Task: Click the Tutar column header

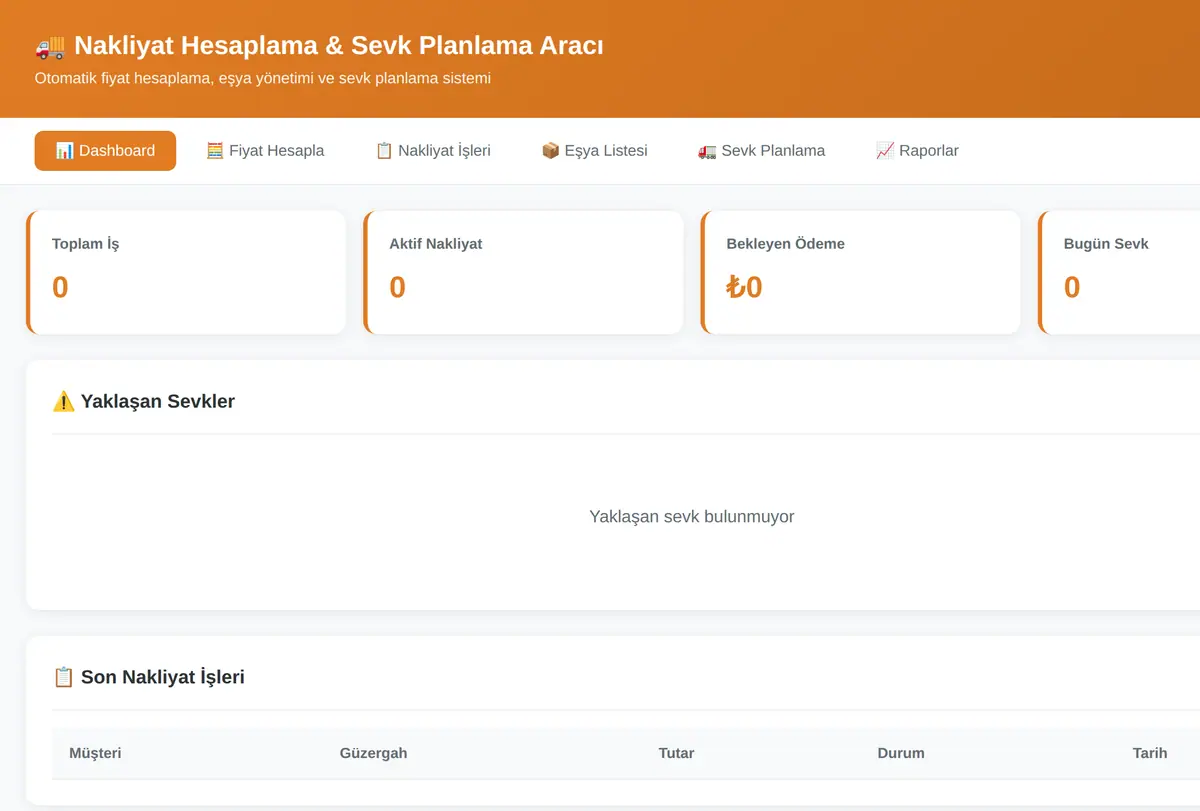Action: point(676,753)
